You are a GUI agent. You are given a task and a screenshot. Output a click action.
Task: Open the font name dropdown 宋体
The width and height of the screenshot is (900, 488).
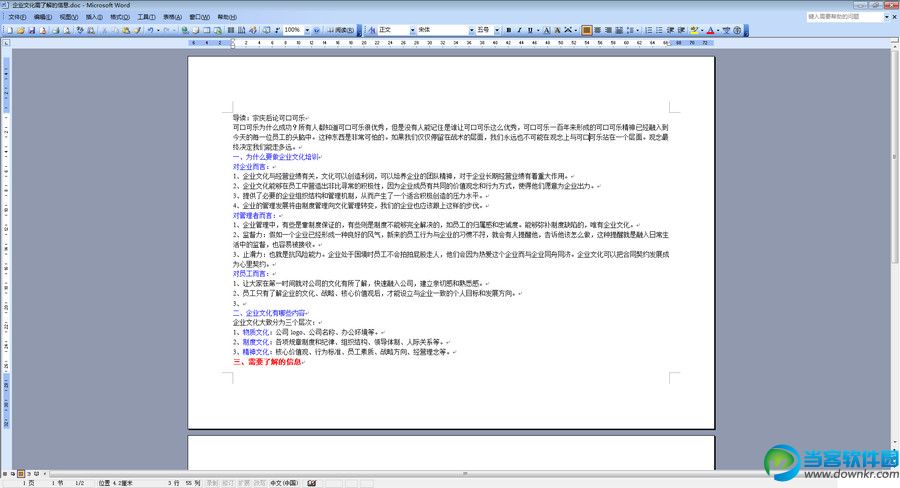472,30
